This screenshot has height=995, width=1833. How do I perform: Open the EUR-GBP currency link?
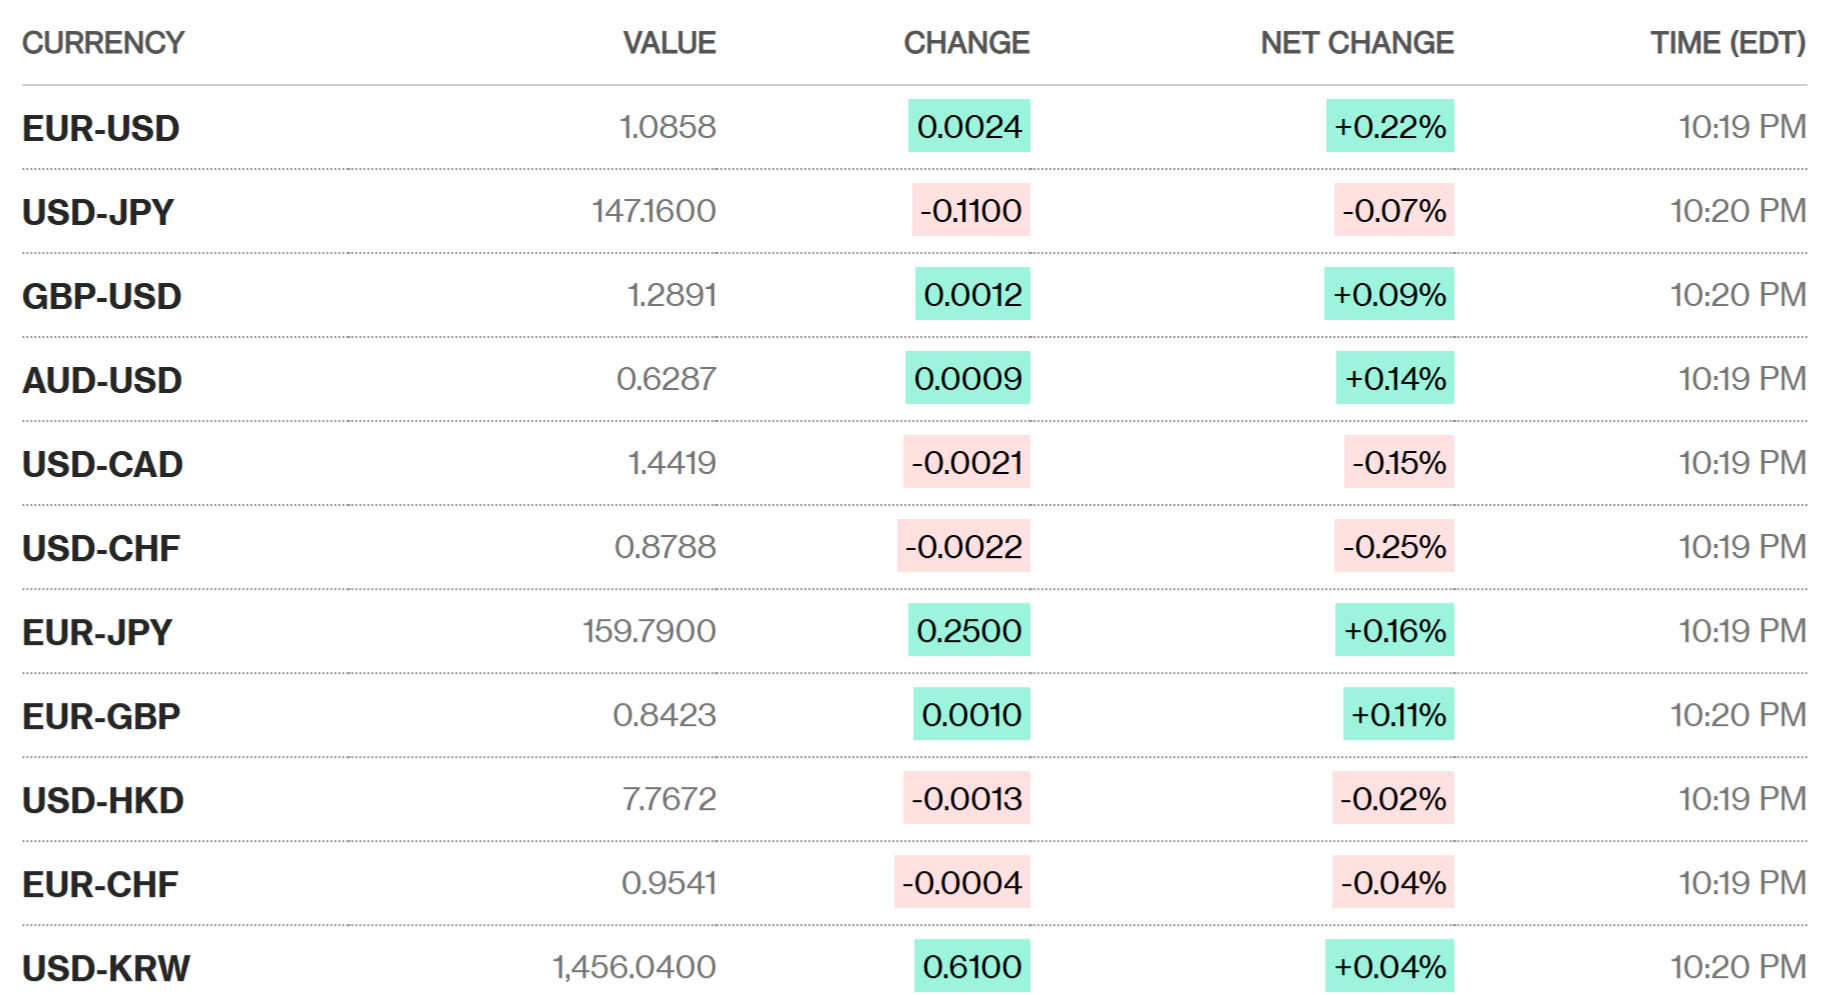pyautogui.click(x=101, y=716)
